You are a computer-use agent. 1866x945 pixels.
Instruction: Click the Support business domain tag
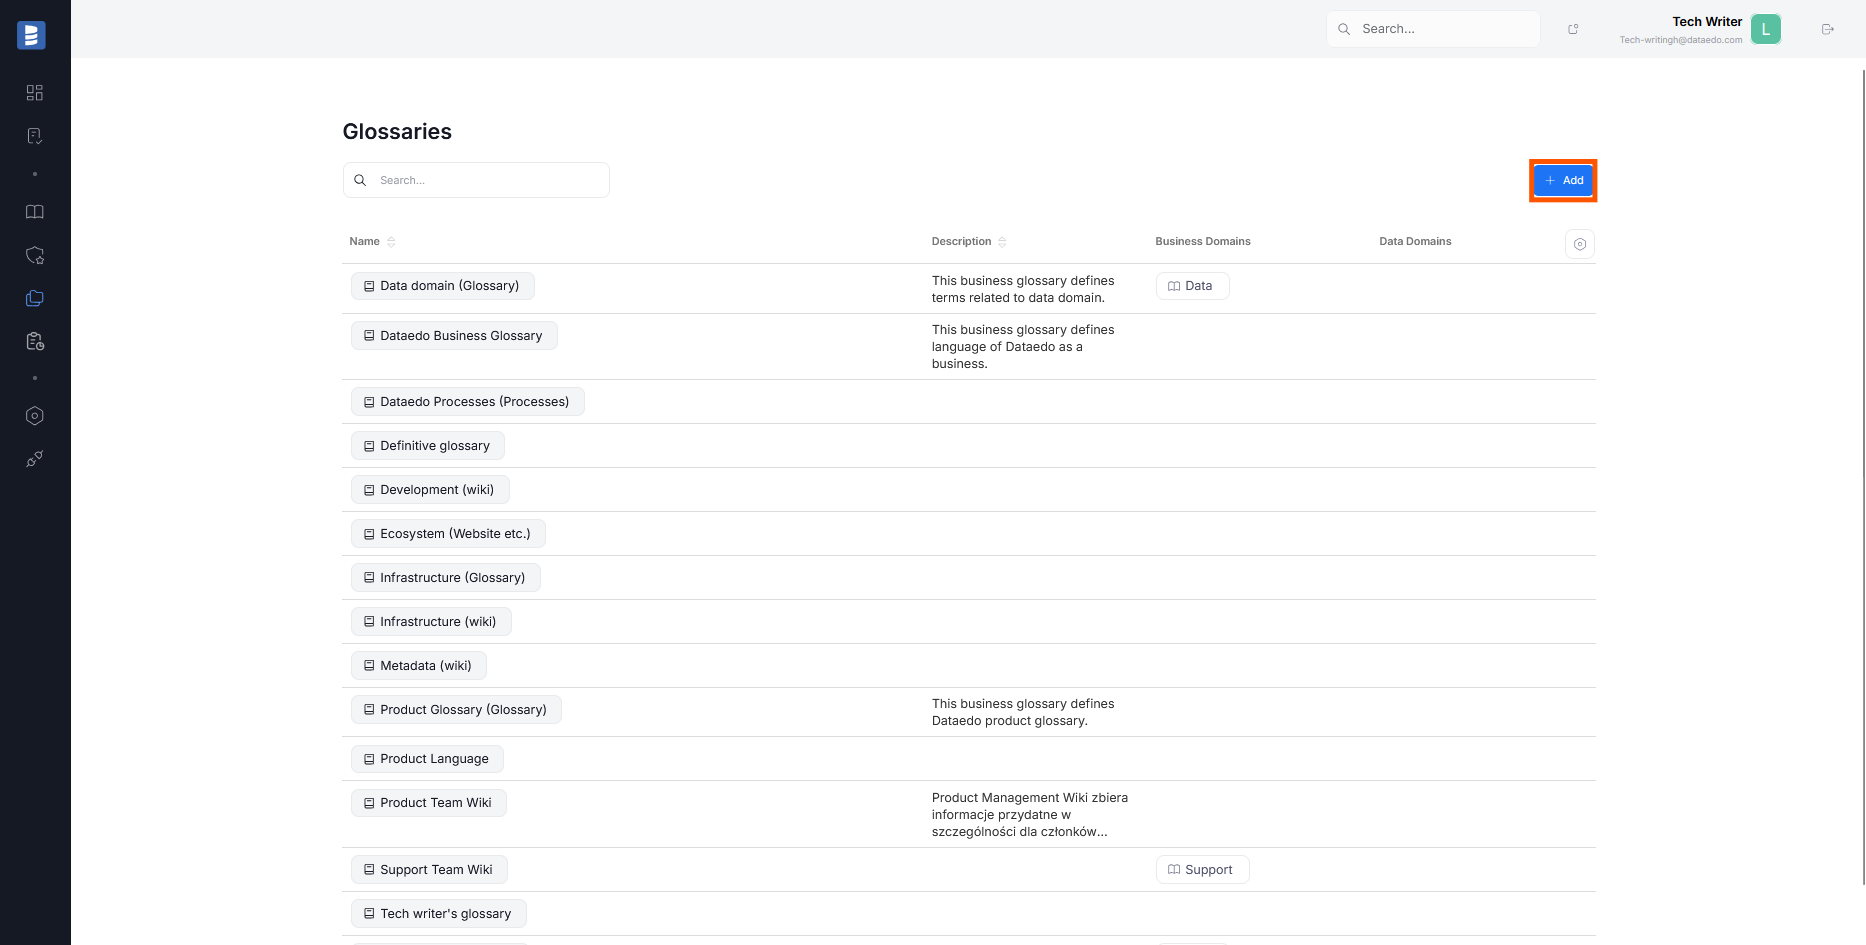click(x=1202, y=870)
